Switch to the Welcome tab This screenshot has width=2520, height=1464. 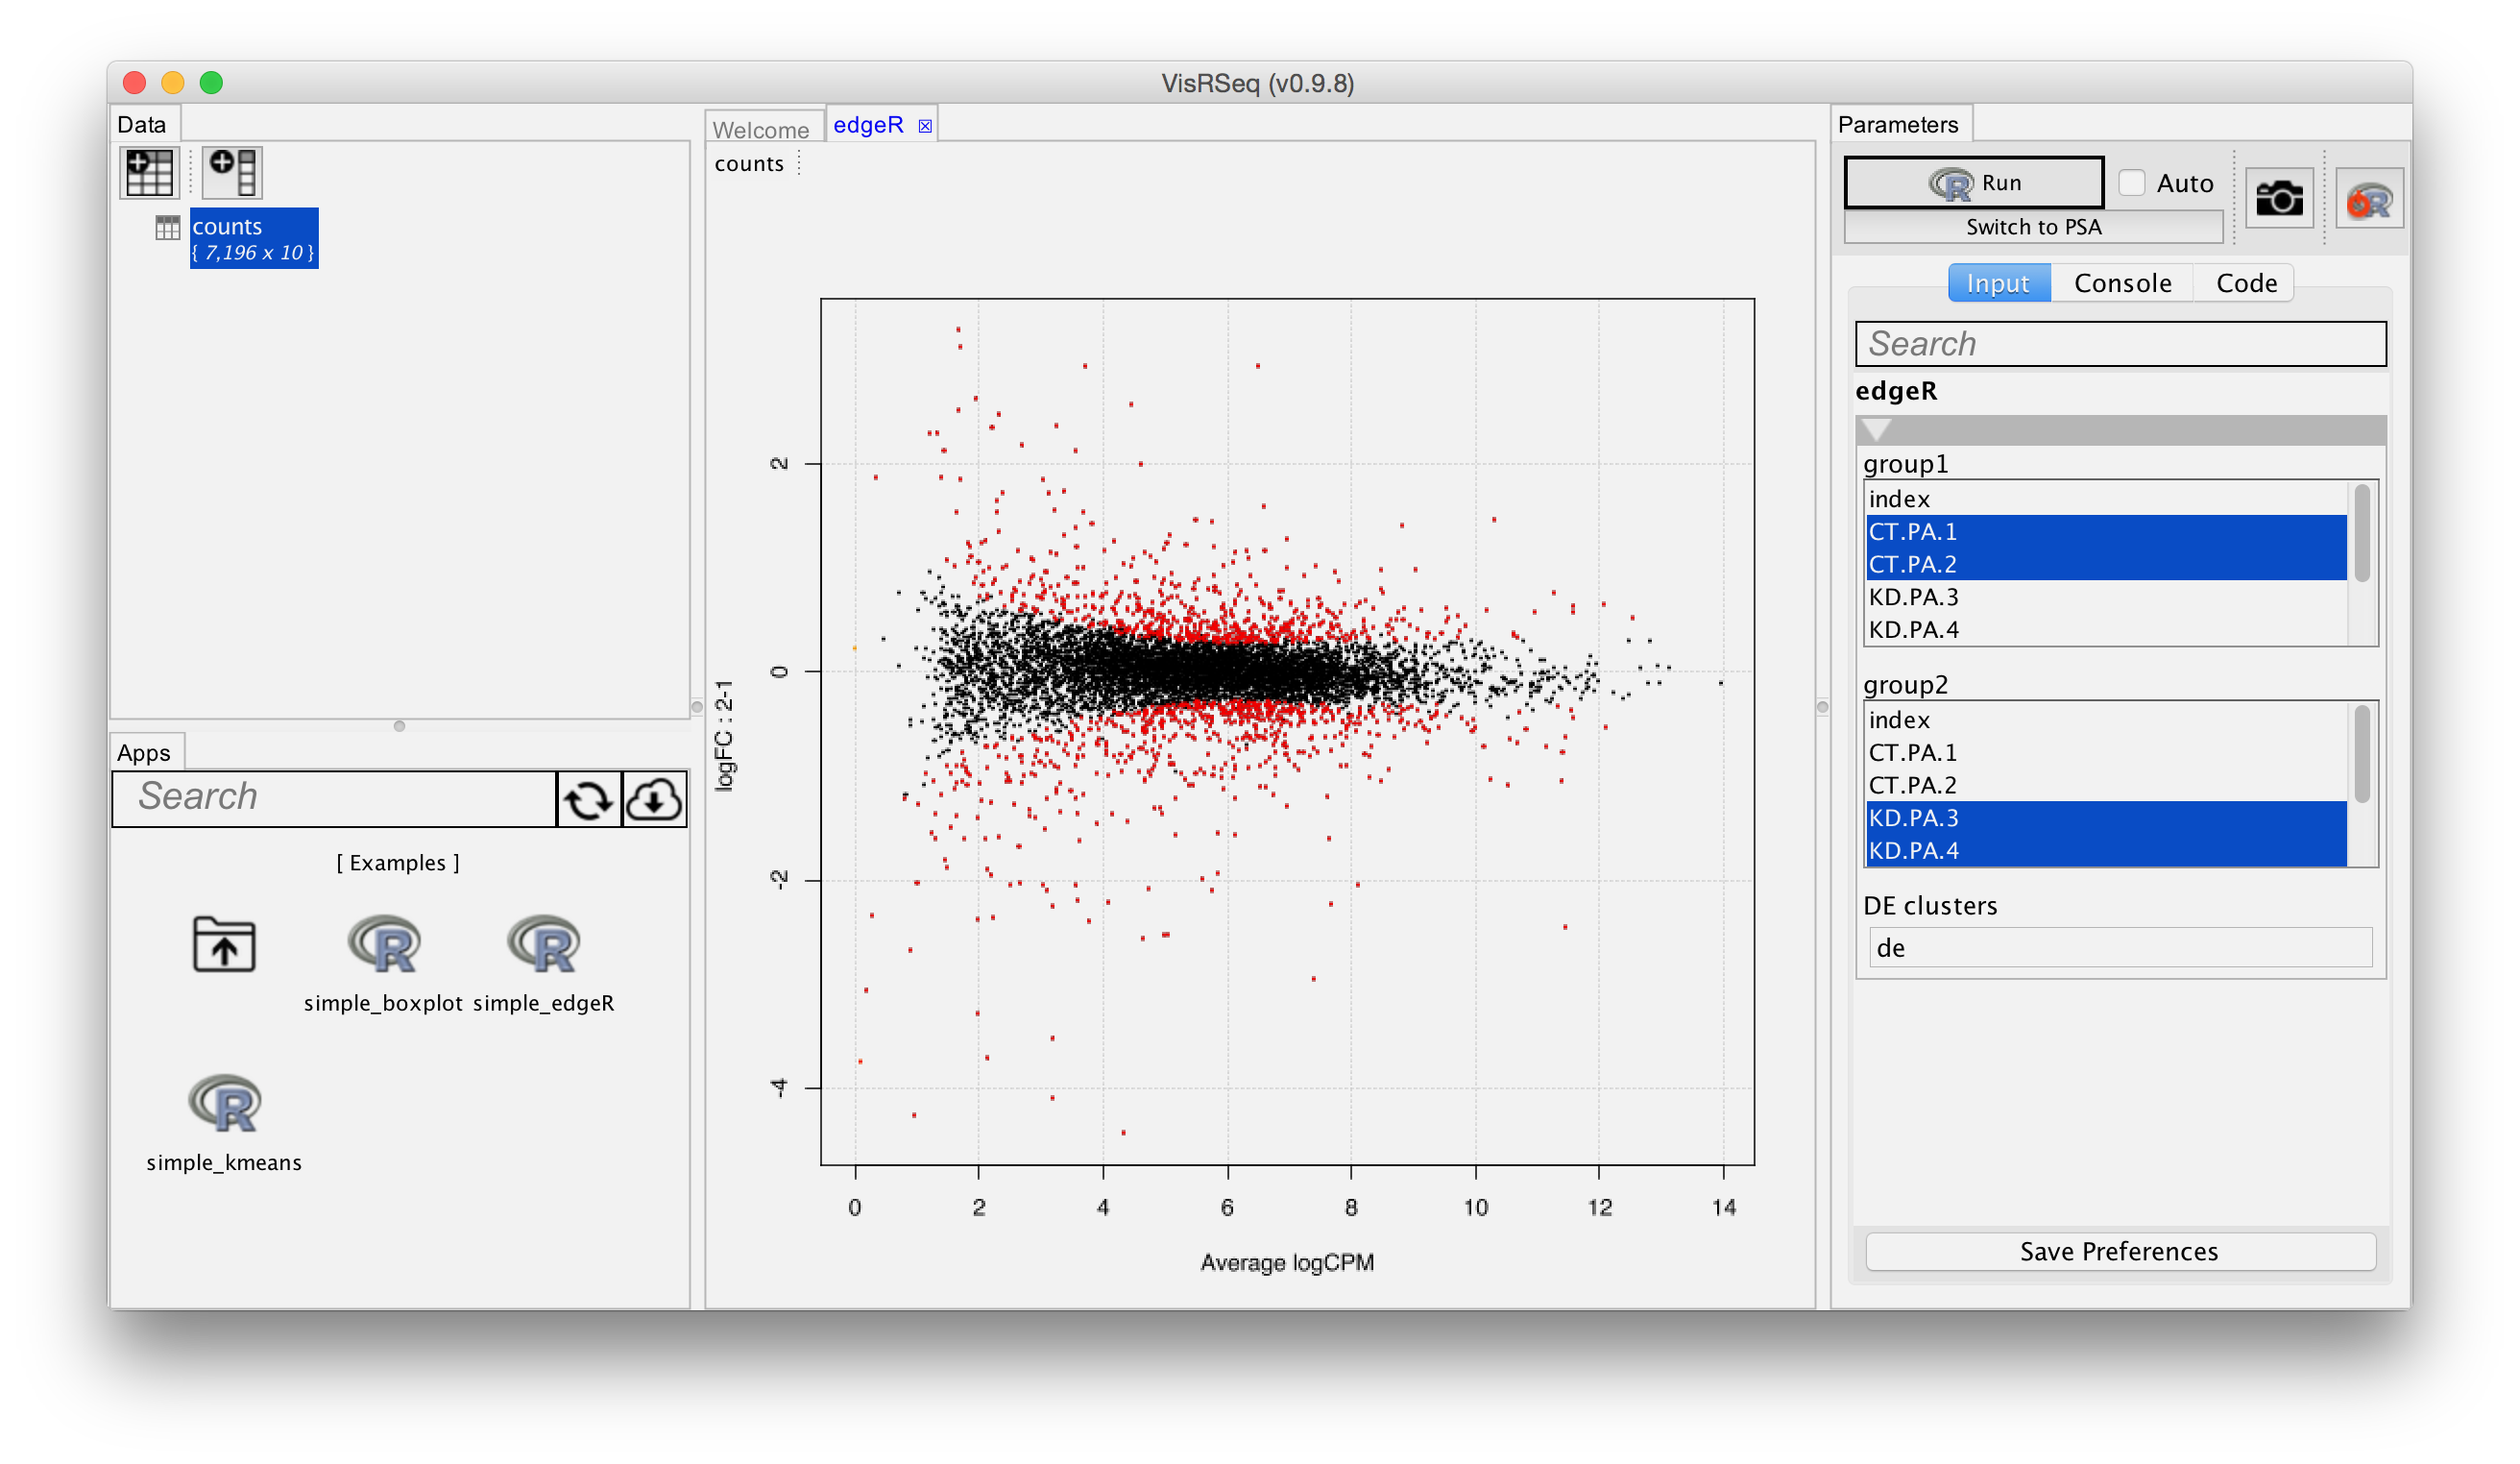pos(761,130)
